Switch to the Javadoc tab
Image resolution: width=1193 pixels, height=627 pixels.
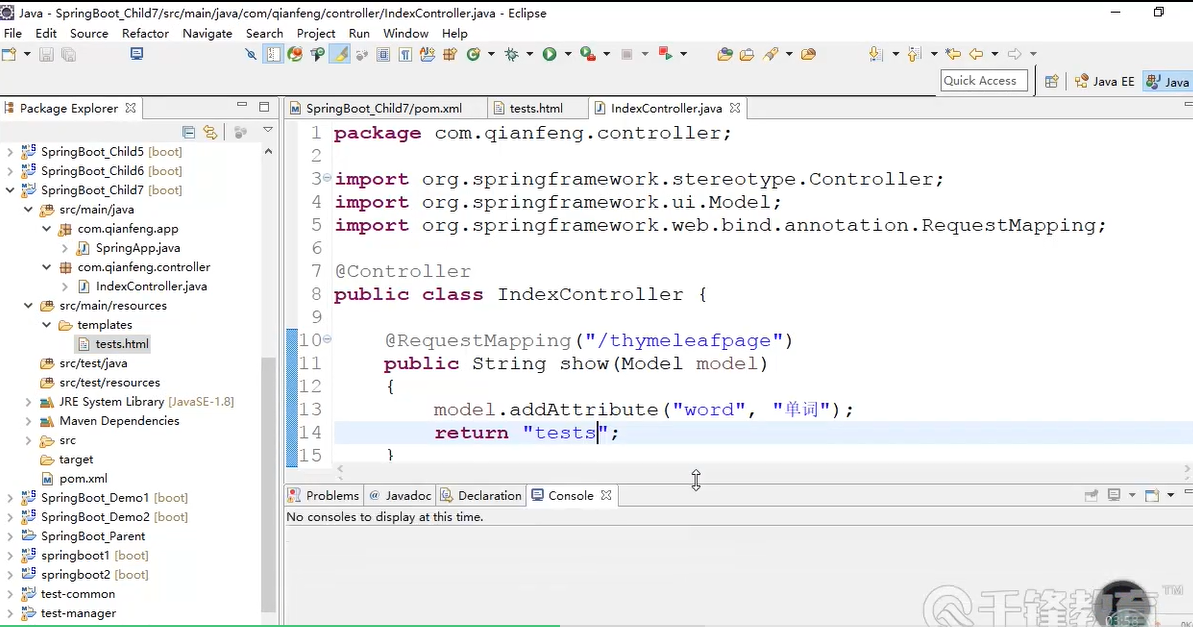click(x=401, y=495)
